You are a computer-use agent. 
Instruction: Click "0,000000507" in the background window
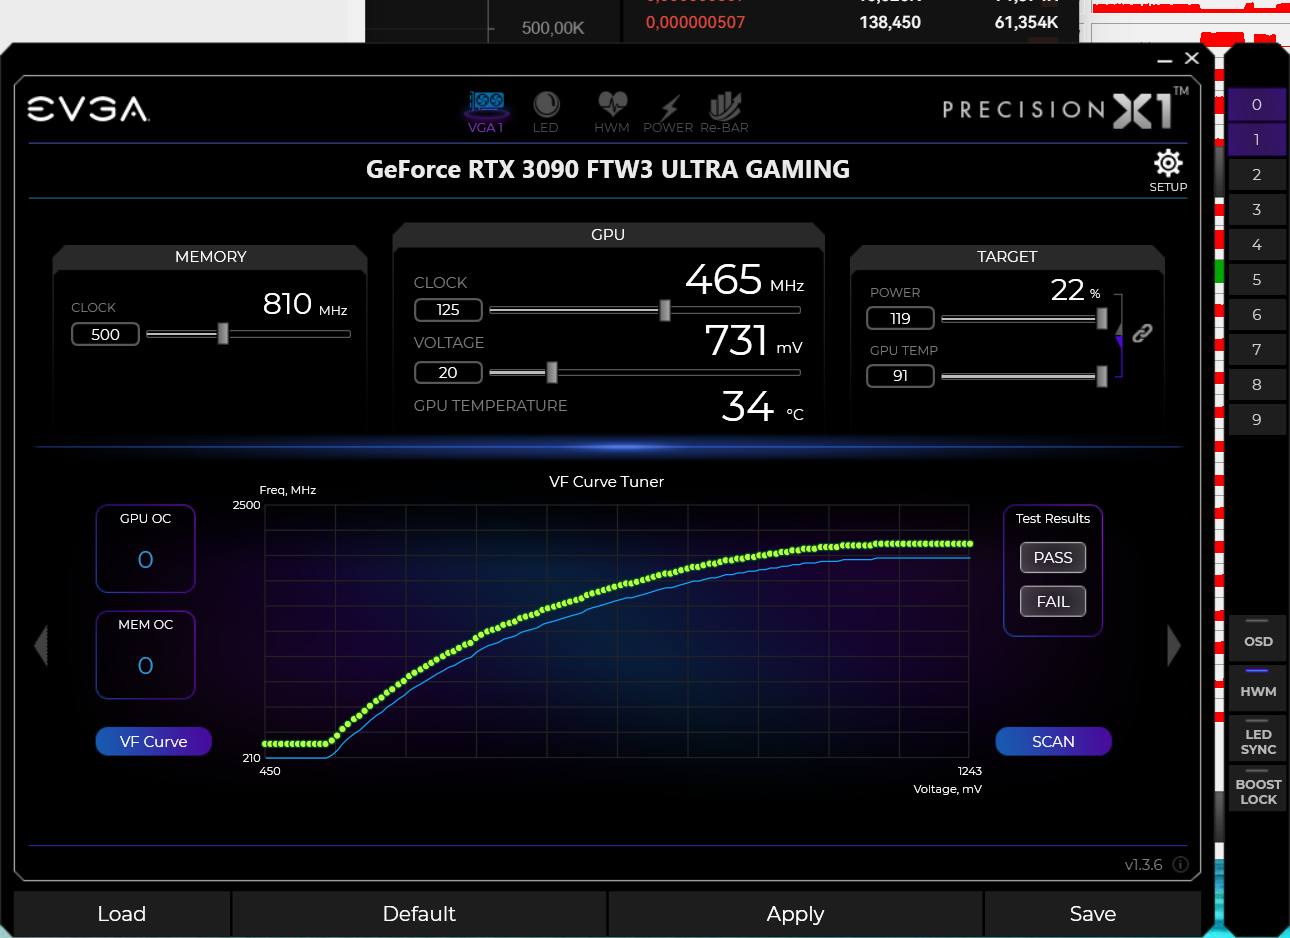click(695, 22)
